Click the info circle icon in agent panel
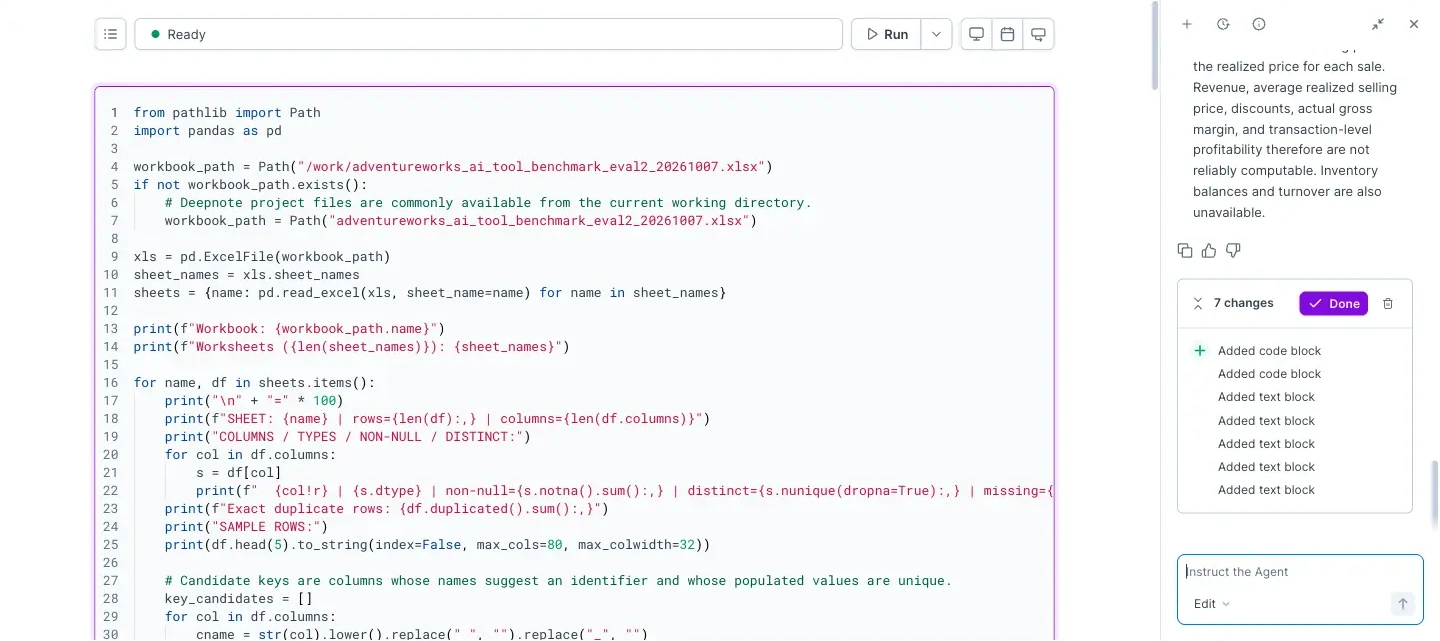This screenshot has width=1440, height=641. (x=1259, y=24)
